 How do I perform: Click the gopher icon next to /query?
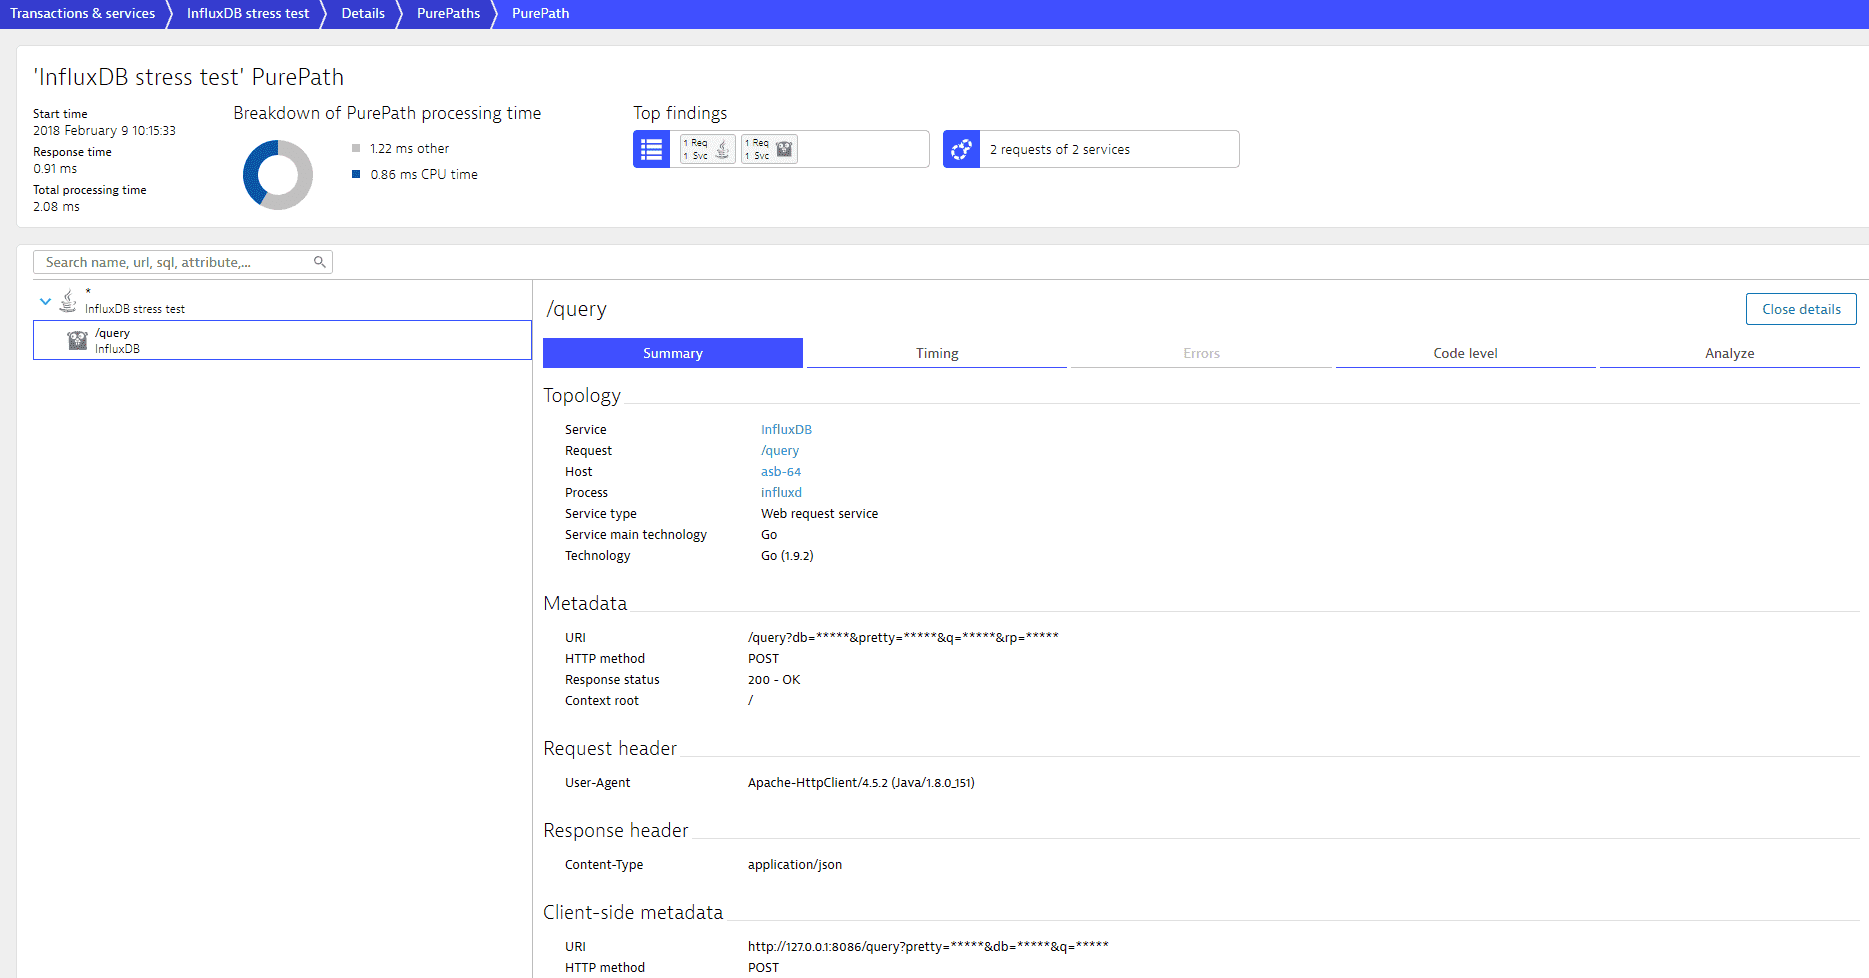(x=77, y=341)
